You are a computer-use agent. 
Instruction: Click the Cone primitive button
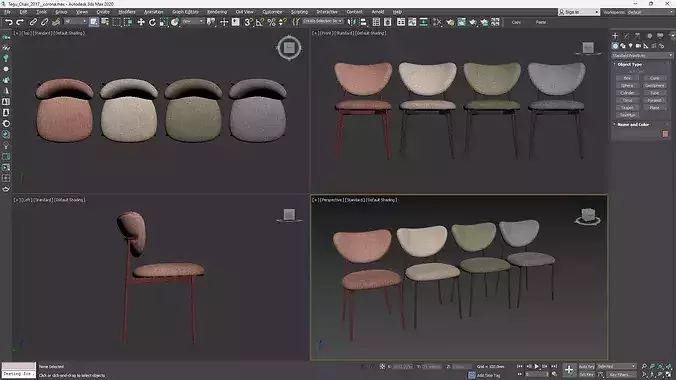pyautogui.click(x=655, y=78)
